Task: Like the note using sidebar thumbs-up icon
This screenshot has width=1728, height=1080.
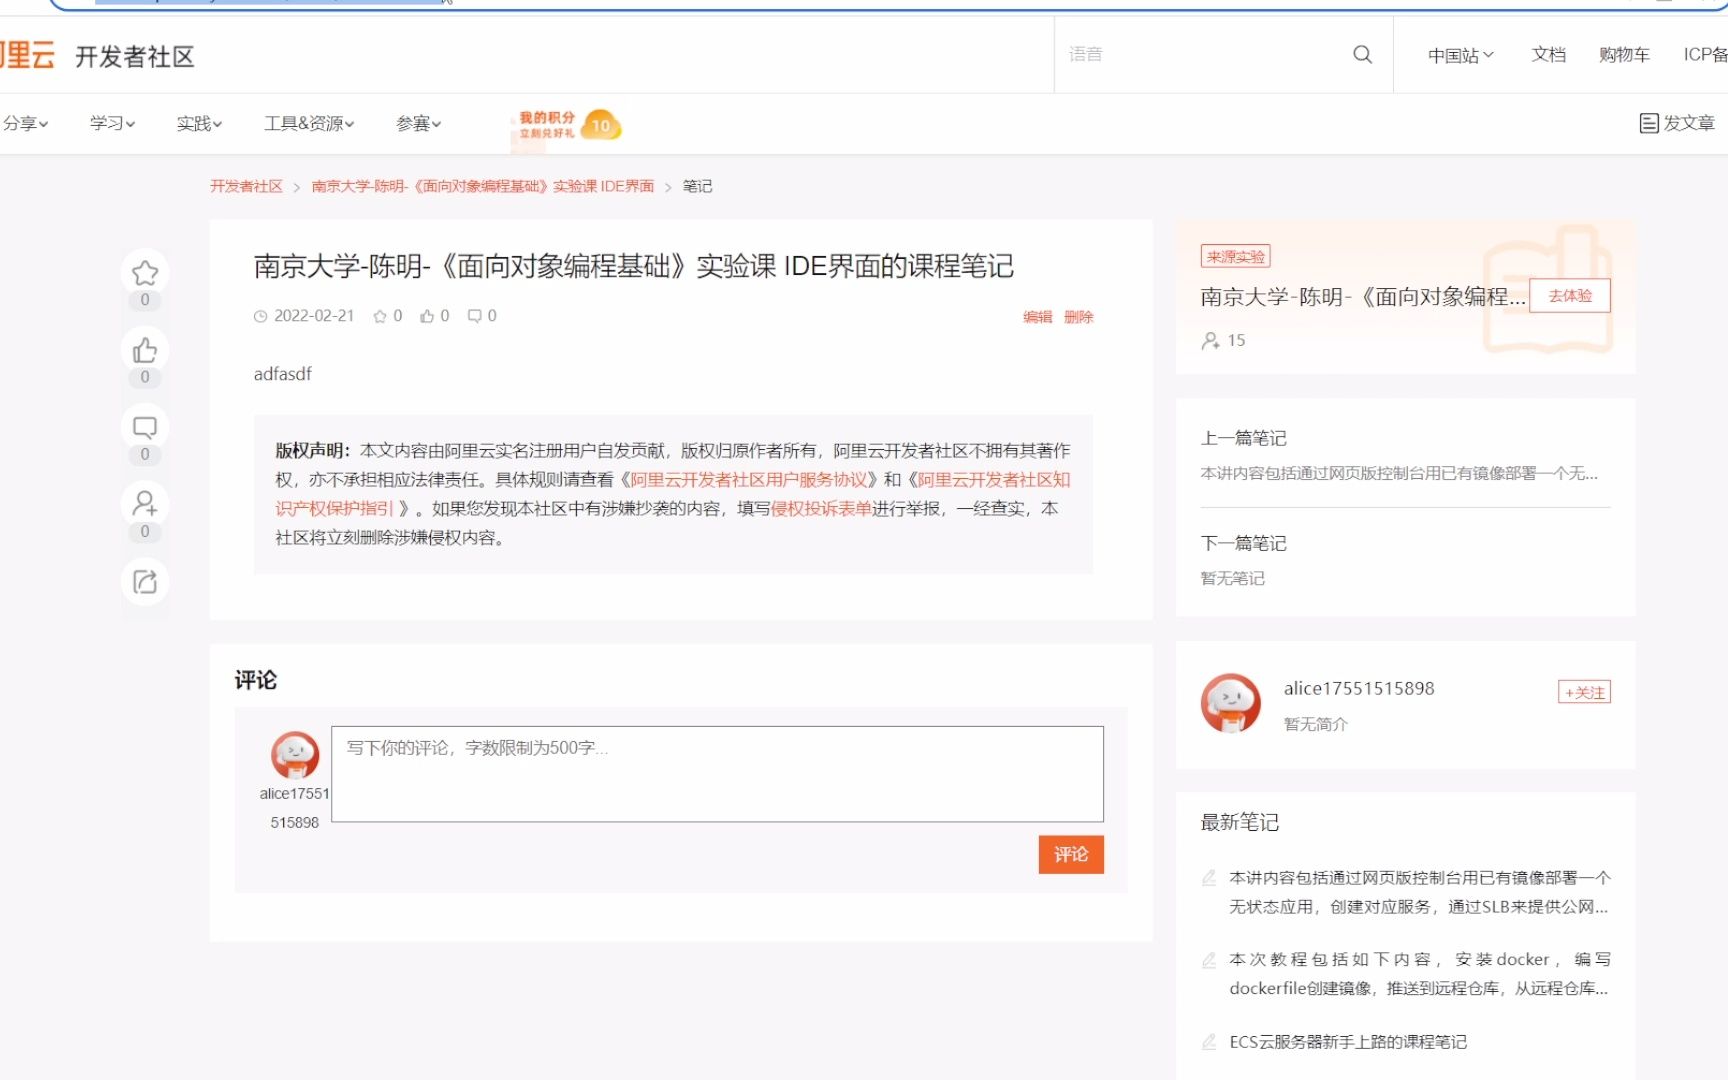Action: (145, 350)
